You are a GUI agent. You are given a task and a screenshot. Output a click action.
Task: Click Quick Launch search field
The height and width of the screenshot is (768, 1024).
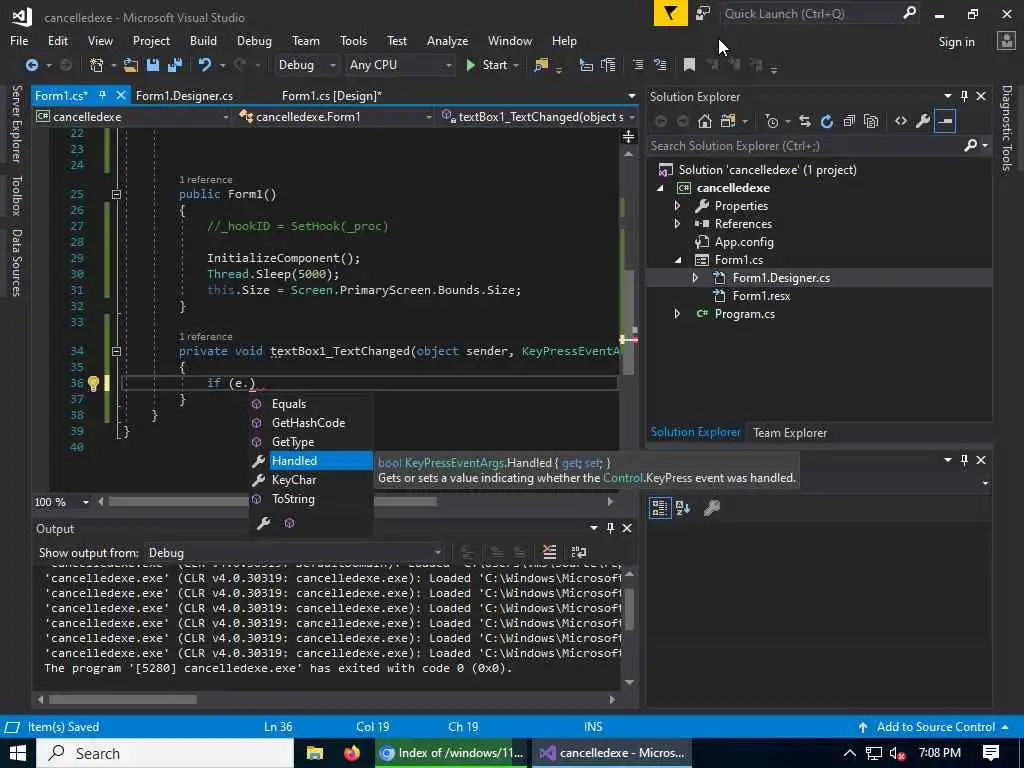pyautogui.click(x=811, y=14)
